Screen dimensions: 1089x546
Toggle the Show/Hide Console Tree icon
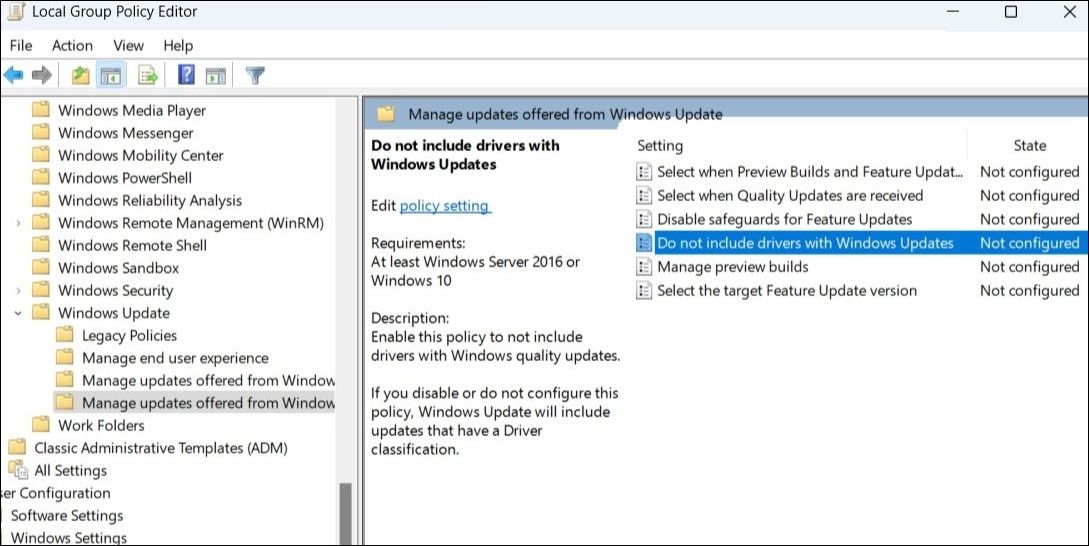coord(110,75)
